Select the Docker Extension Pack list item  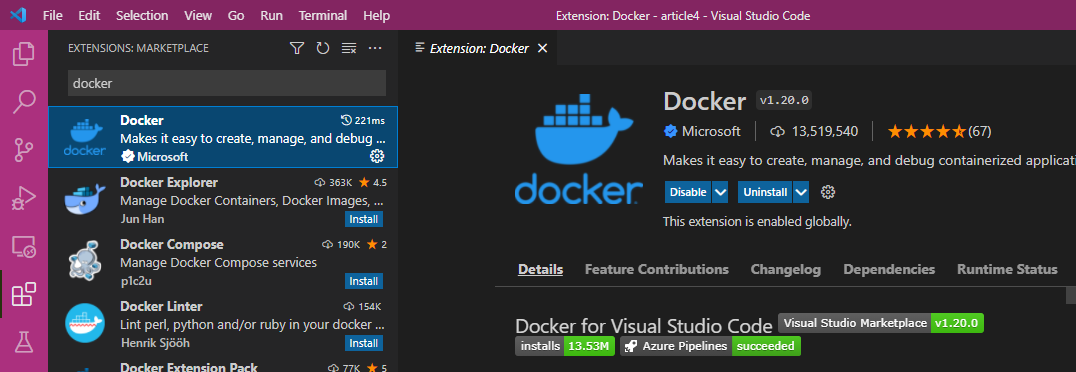[x=223, y=366]
